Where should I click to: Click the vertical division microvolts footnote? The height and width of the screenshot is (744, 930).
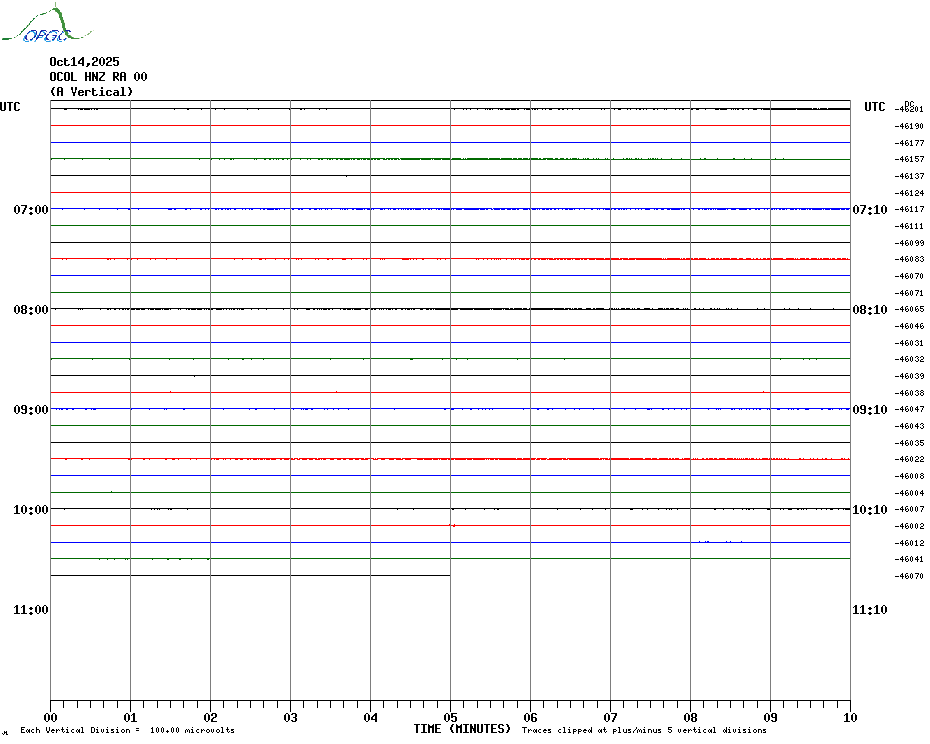127,730
